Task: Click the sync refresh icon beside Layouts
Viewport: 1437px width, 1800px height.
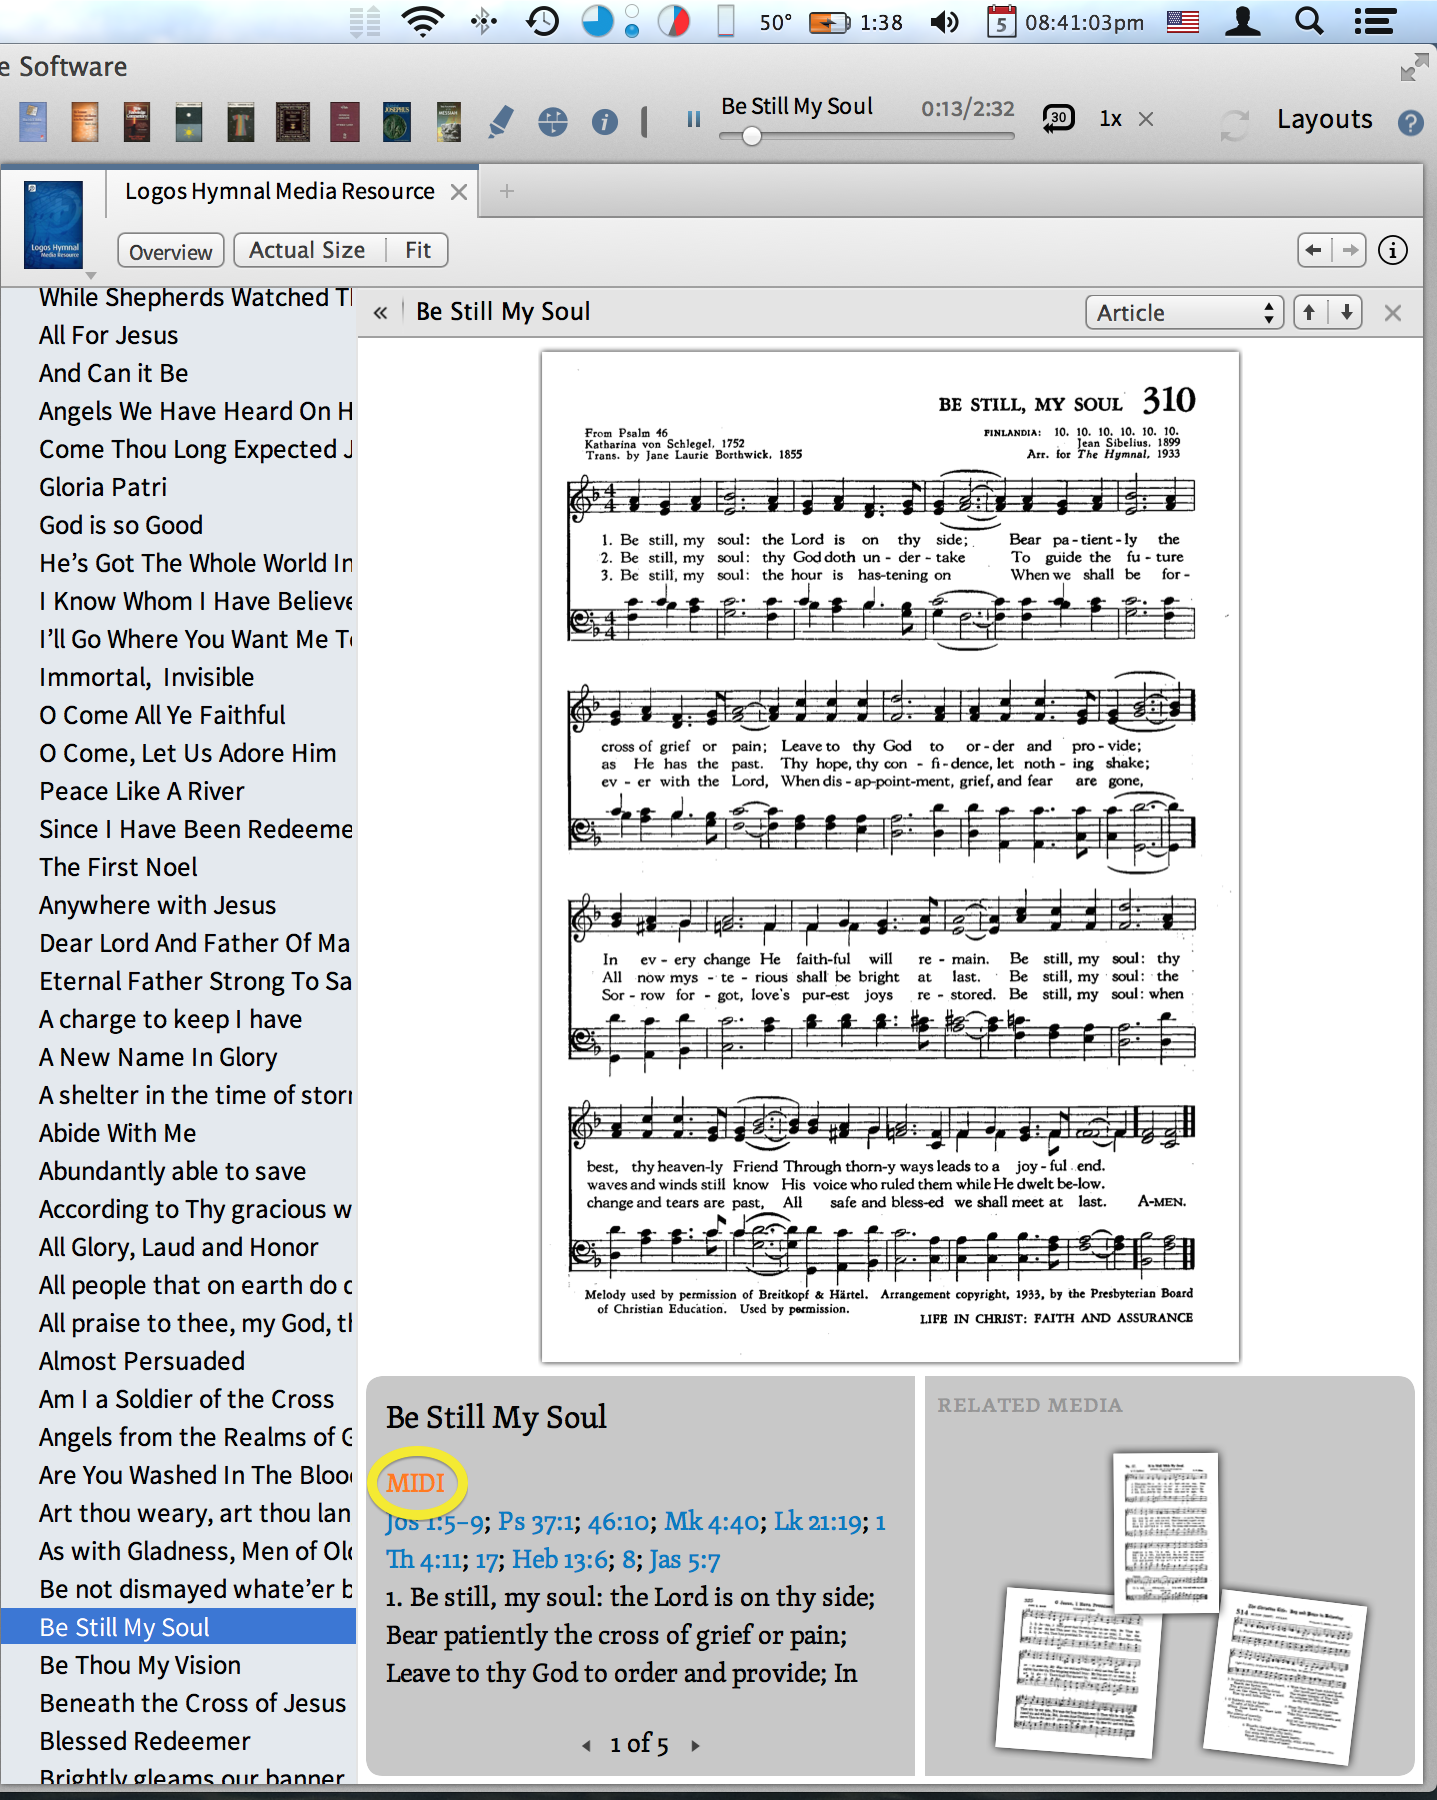Action: point(1235,123)
